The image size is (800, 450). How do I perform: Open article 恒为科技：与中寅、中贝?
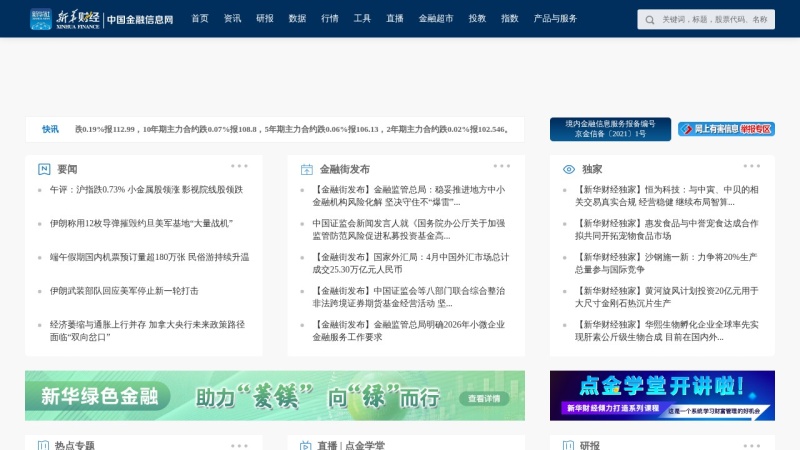667,196
